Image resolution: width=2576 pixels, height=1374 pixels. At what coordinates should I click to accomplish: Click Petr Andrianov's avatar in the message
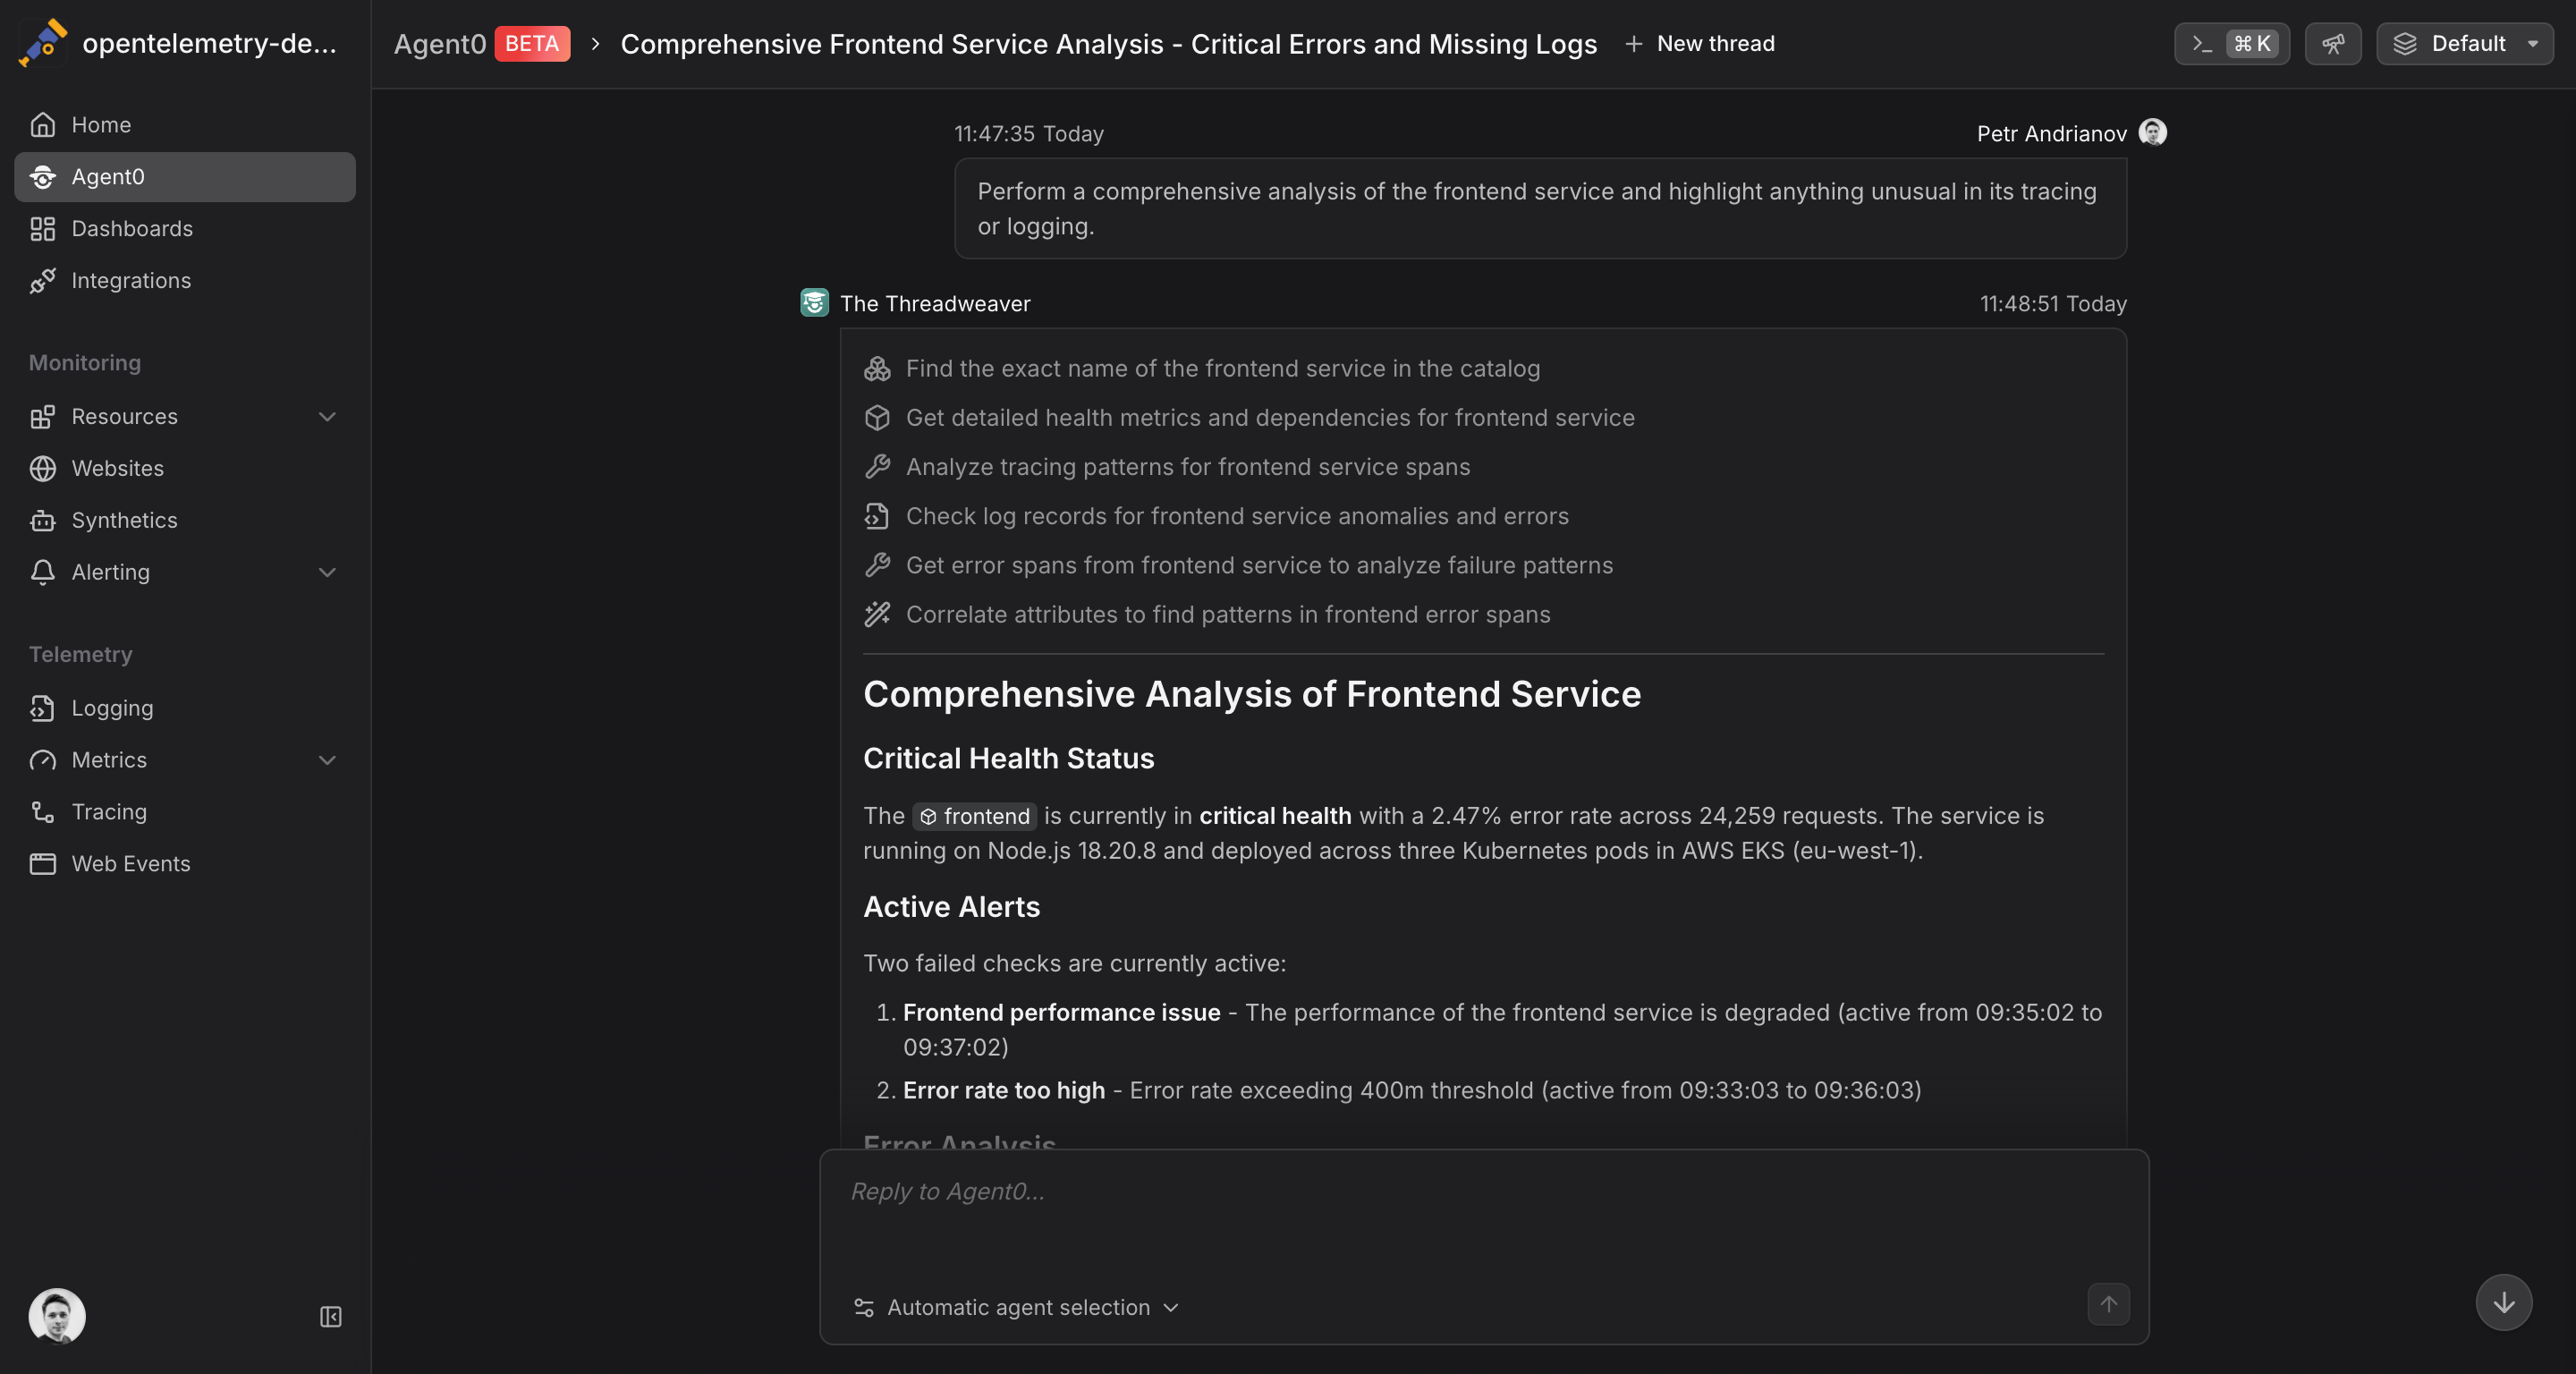[2152, 133]
